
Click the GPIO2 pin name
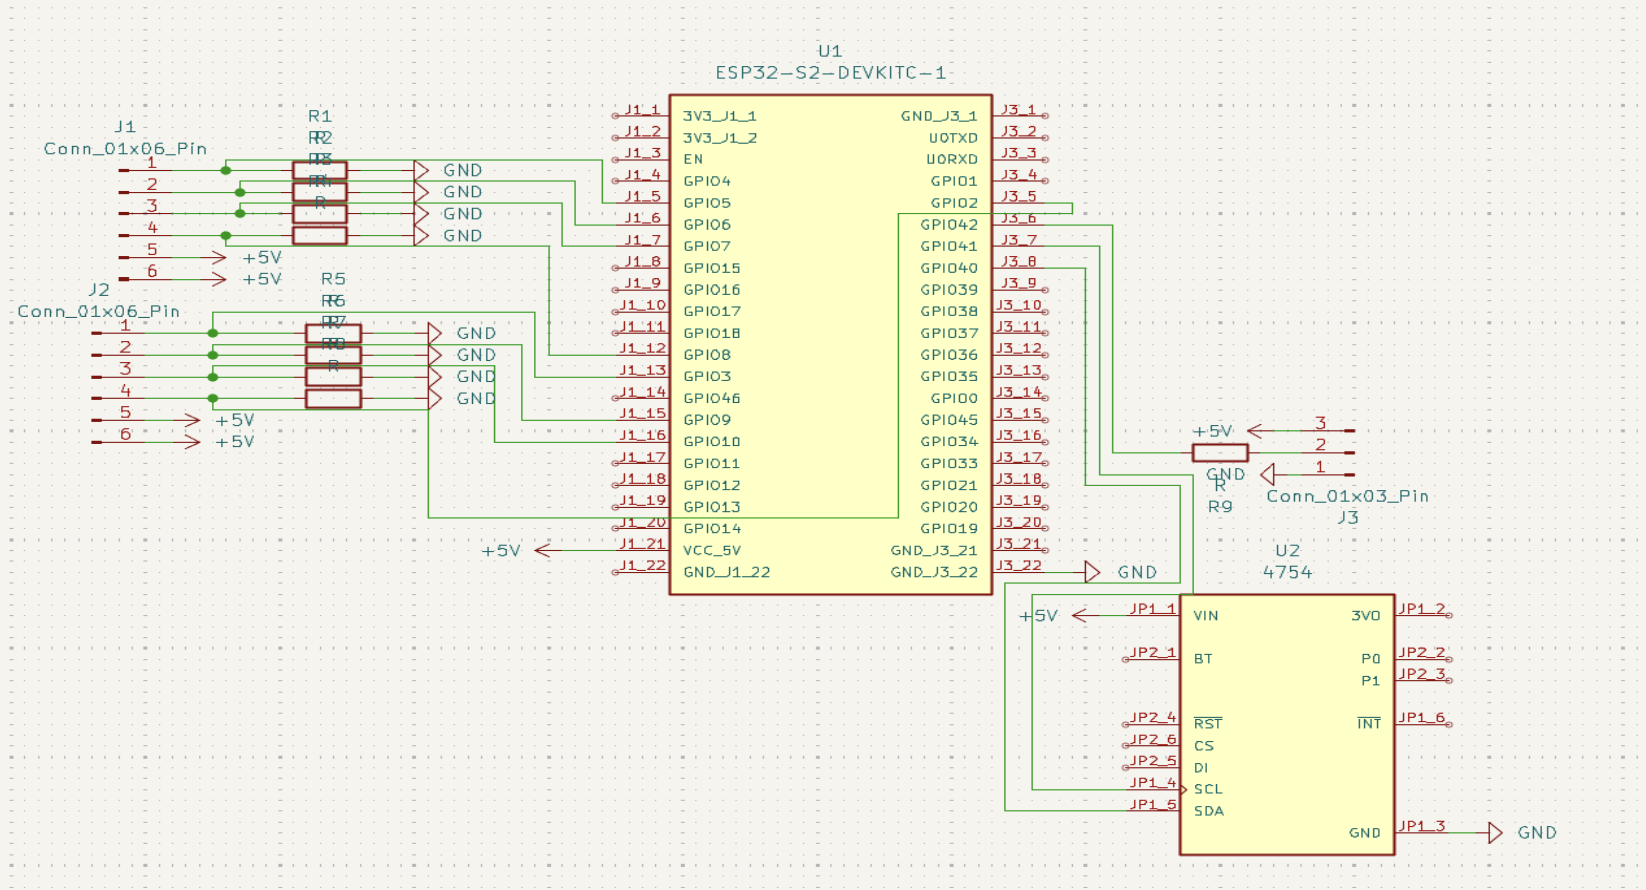point(954,203)
